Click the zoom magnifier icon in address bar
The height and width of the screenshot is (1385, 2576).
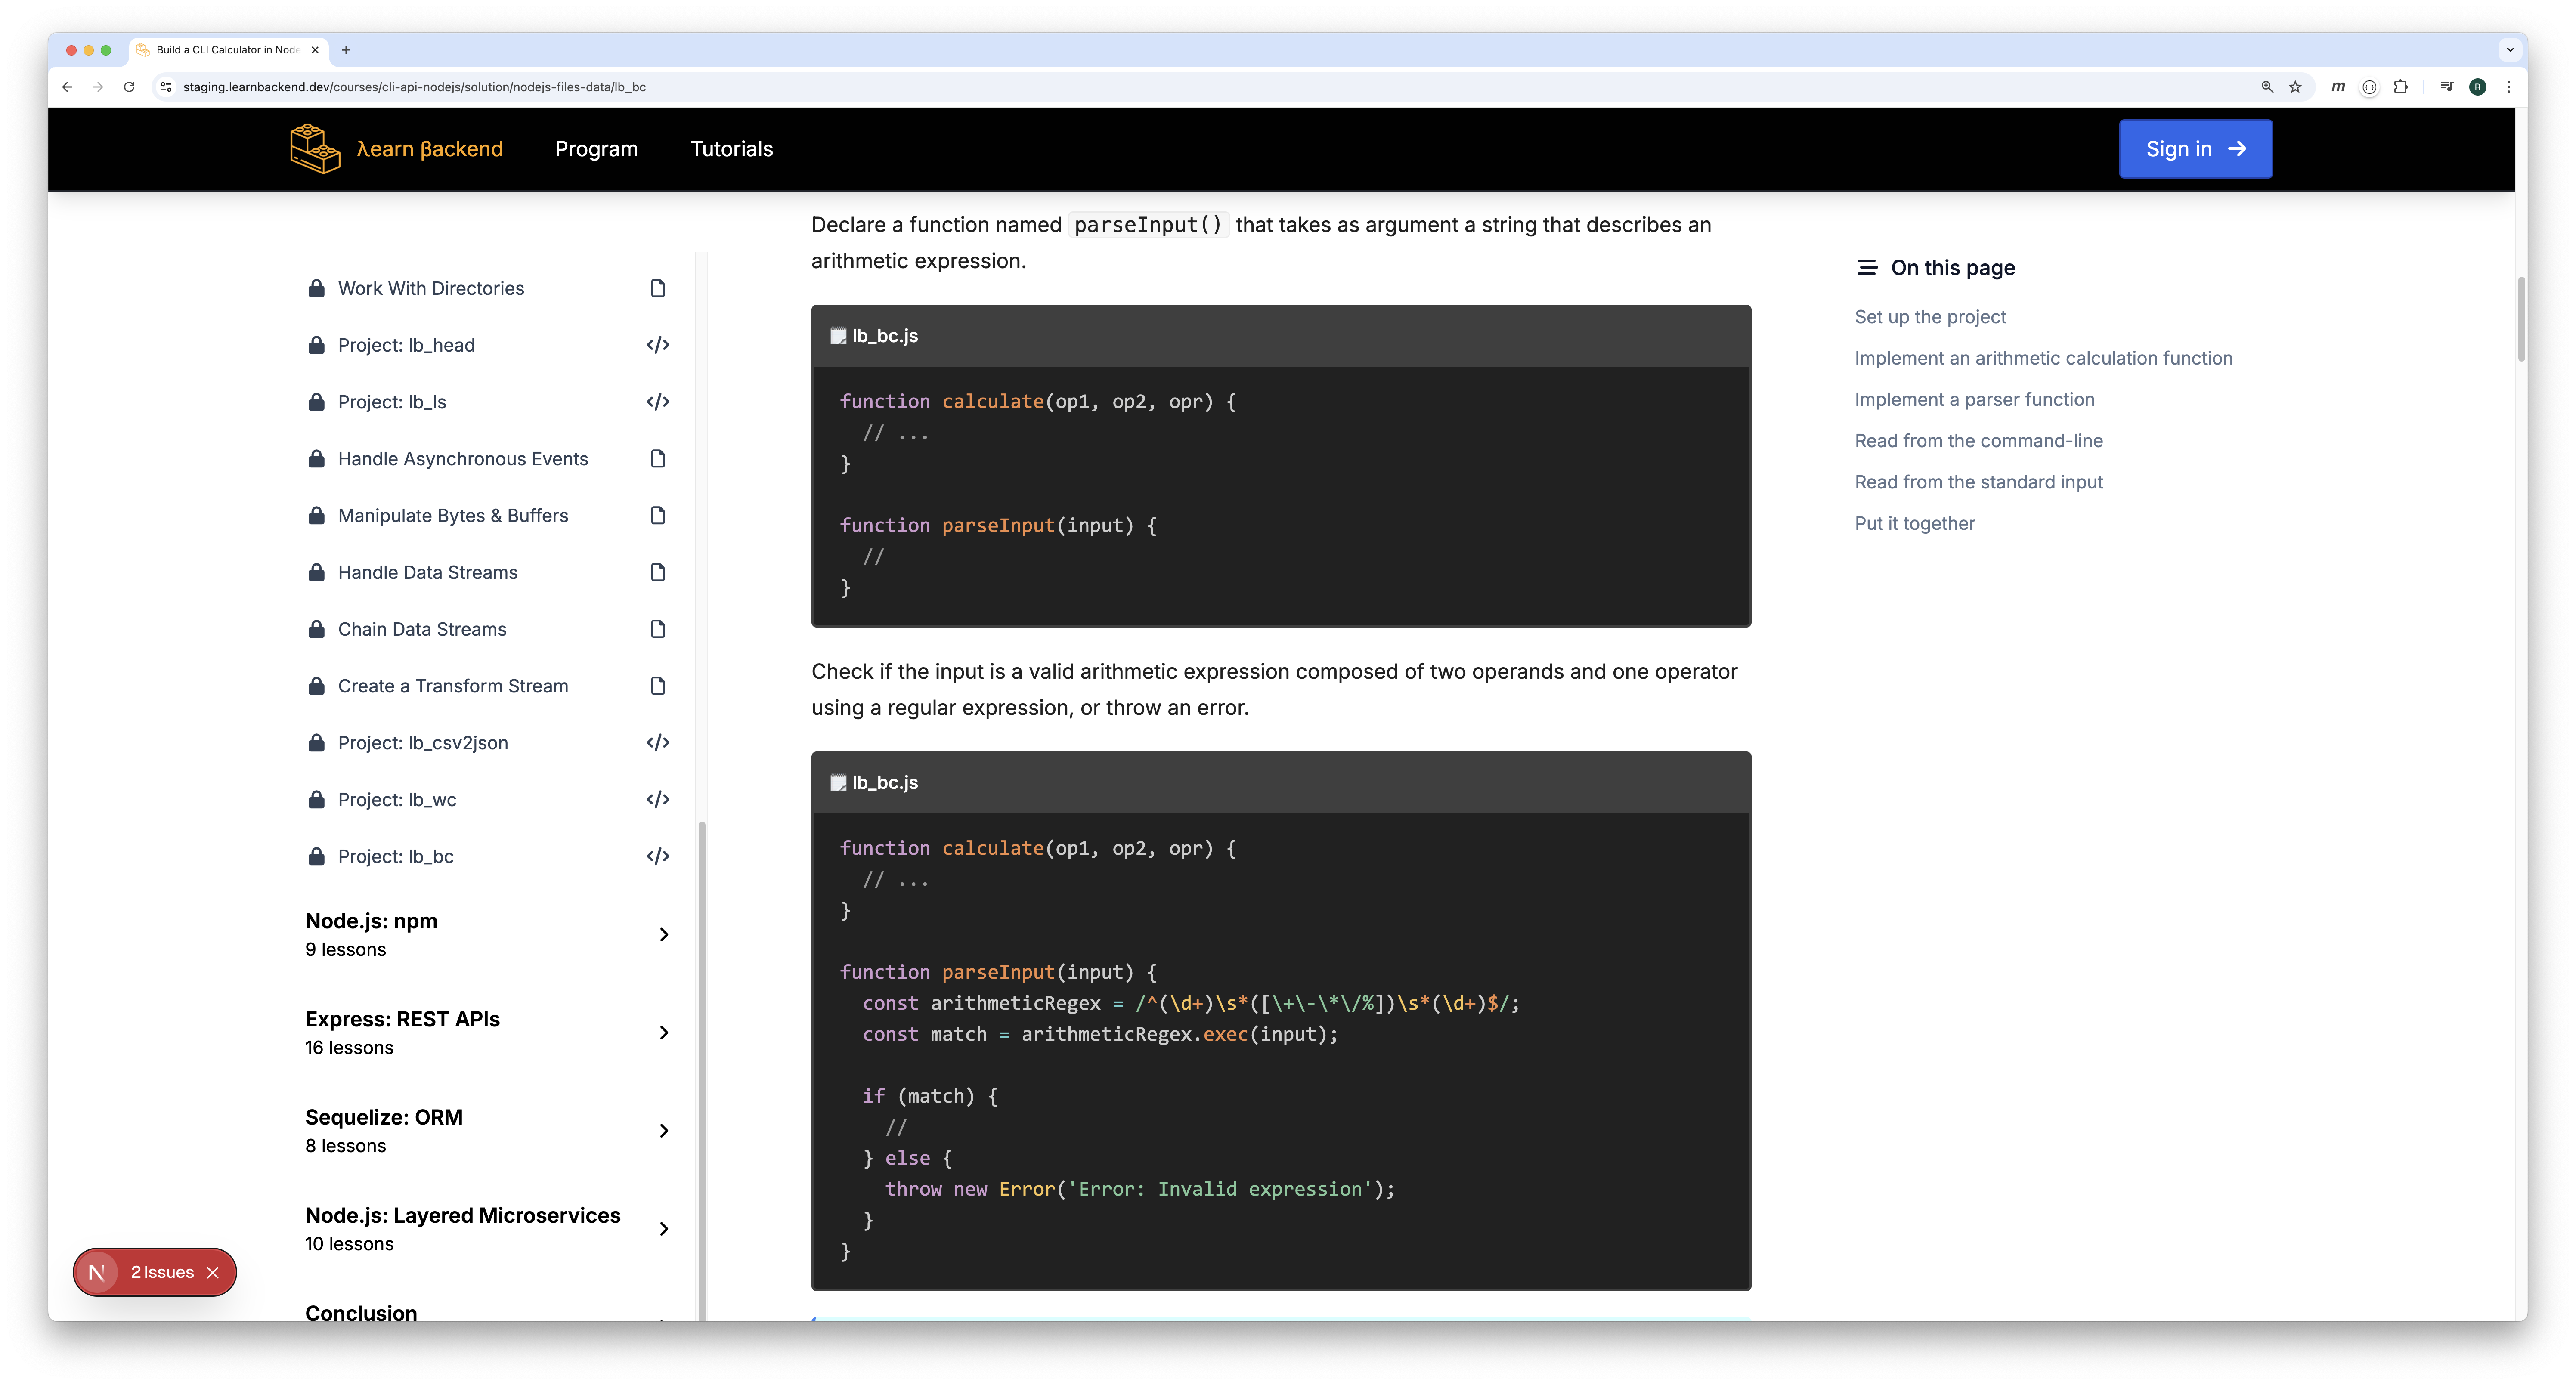pyautogui.click(x=2267, y=87)
